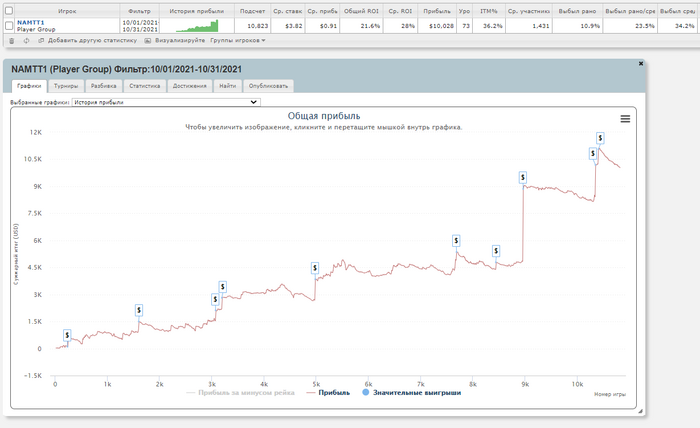The width and height of the screenshot is (700, 428).
Task: Sort by the Подсчет column header
Action: click(x=252, y=11)
